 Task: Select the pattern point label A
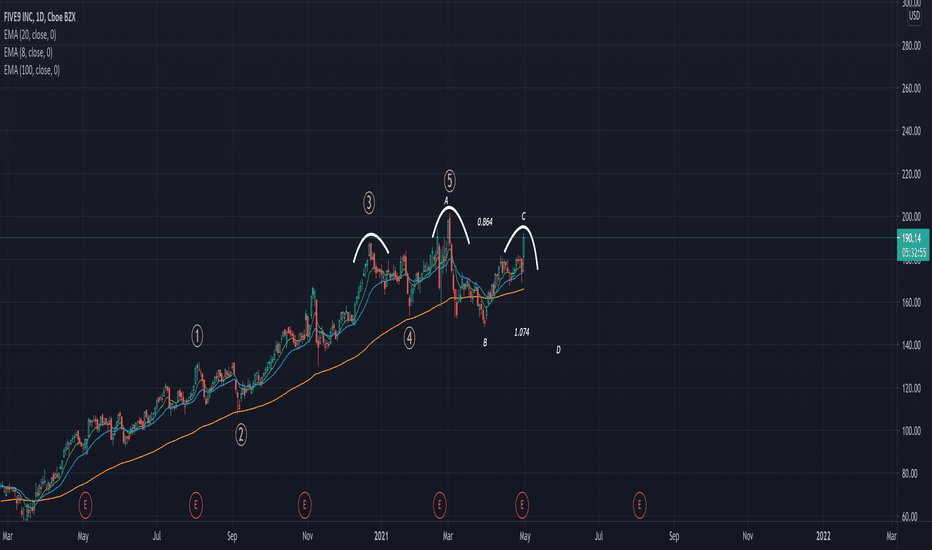click(x=446, y=201)
